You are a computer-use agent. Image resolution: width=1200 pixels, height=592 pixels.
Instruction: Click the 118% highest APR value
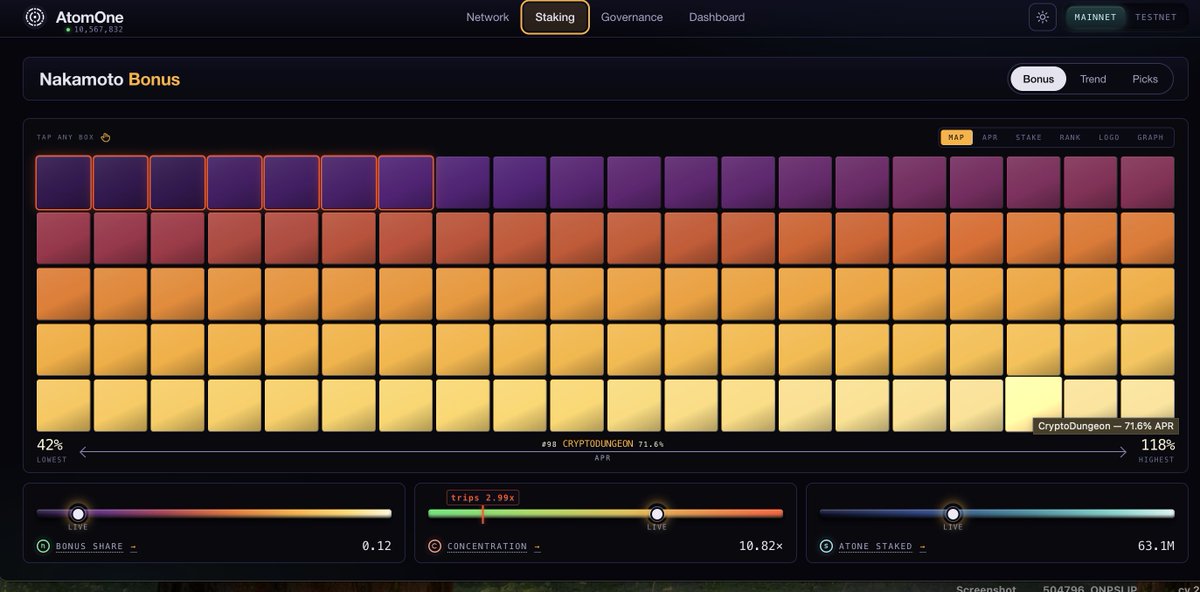pos(1158,444)
